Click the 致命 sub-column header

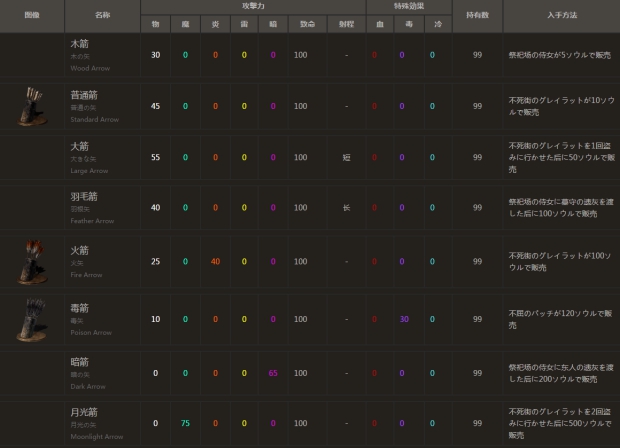coord(300,23)
